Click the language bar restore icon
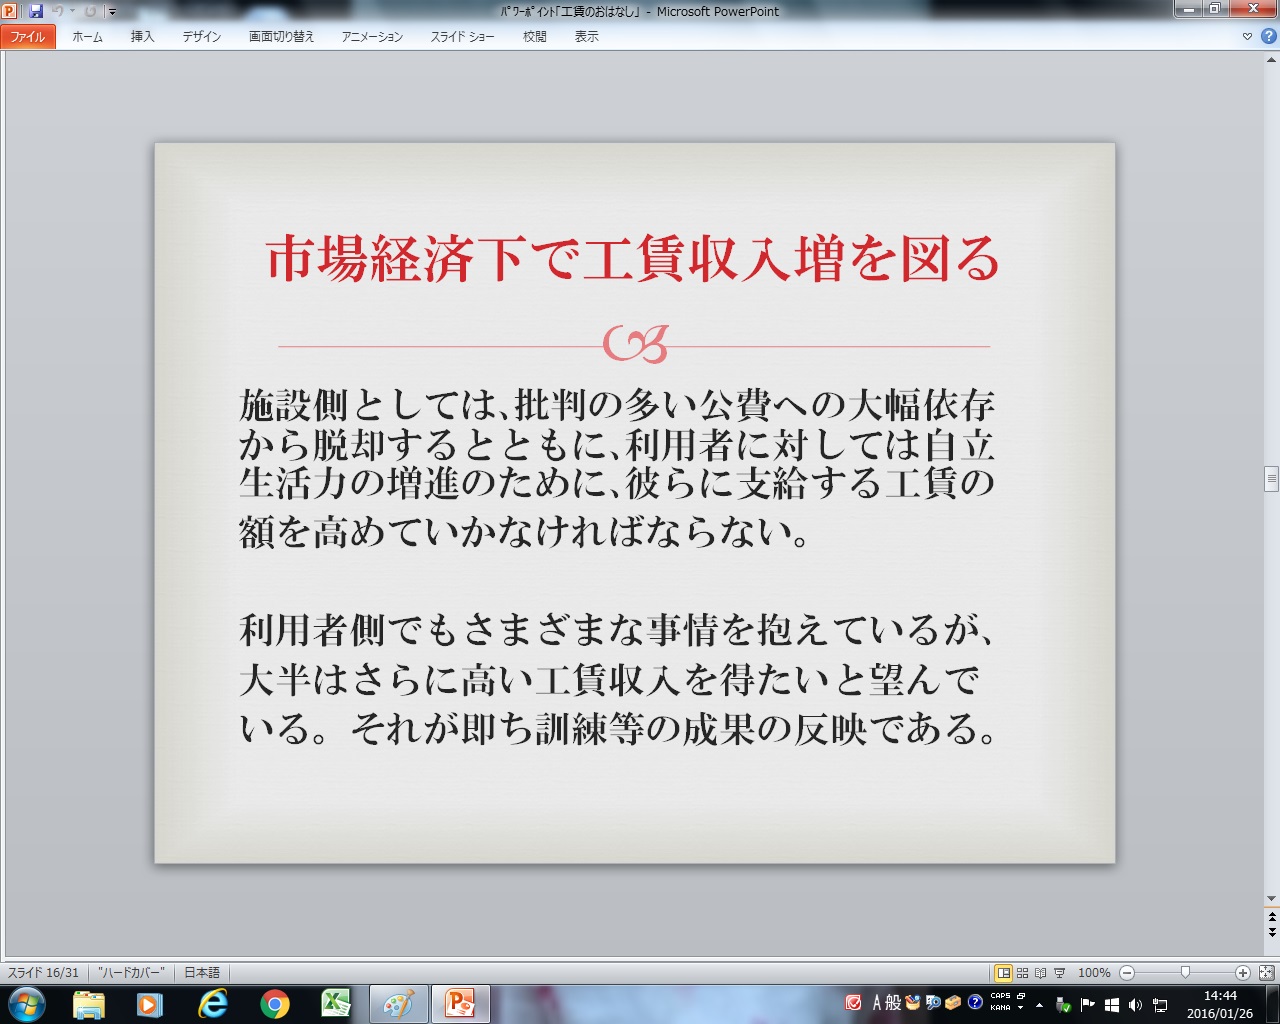Image resolution: width=1280 pixels, height=1024 pixels. click(x=1020, y=996)
